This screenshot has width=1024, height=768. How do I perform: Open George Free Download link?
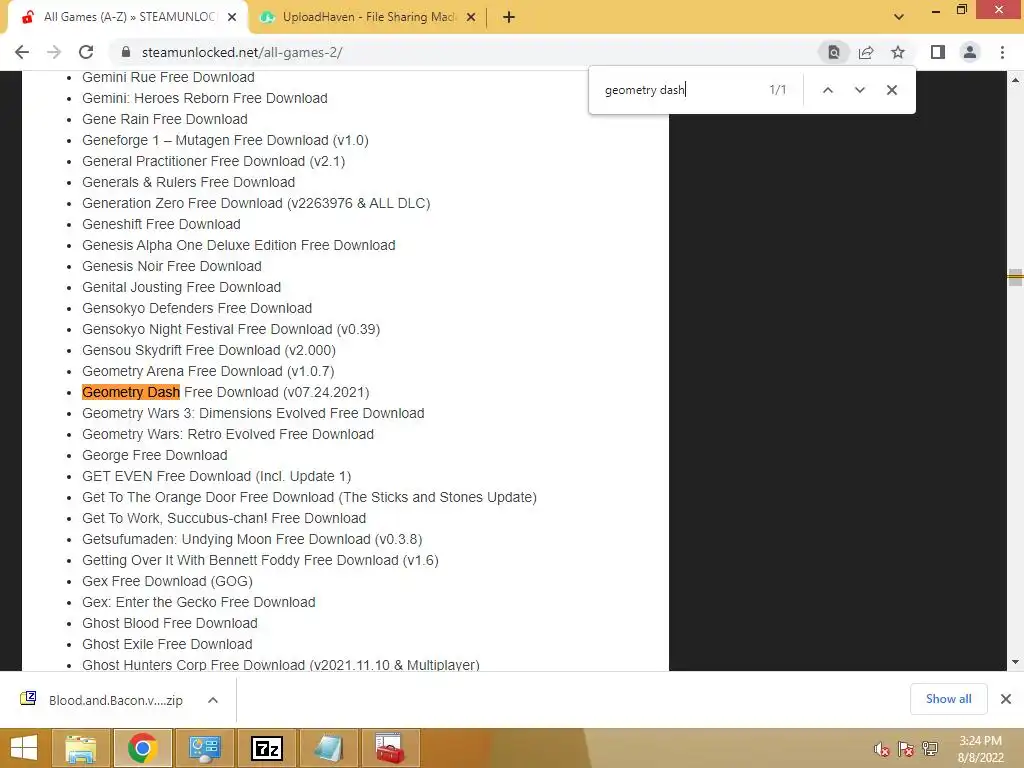pyautogui.click(x=155, y=455)
